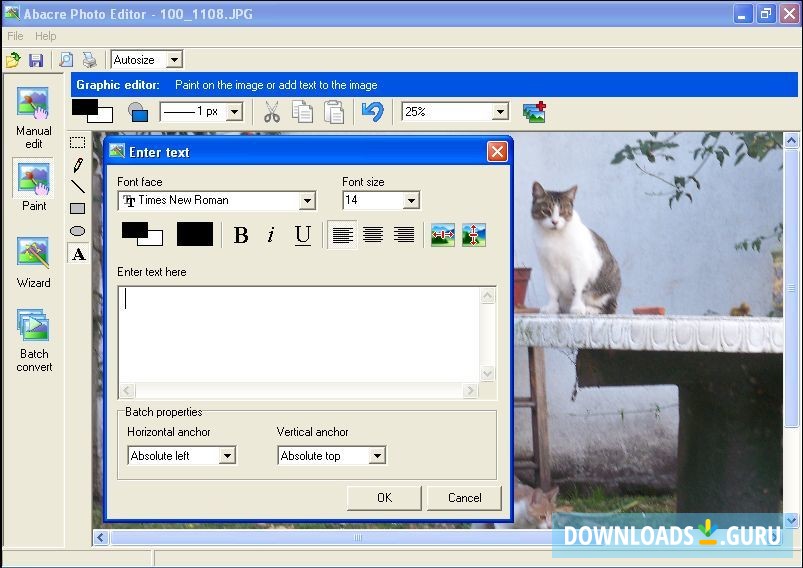
Task: Click inside the Enter text here box
Action: click(x=299, y=334)
